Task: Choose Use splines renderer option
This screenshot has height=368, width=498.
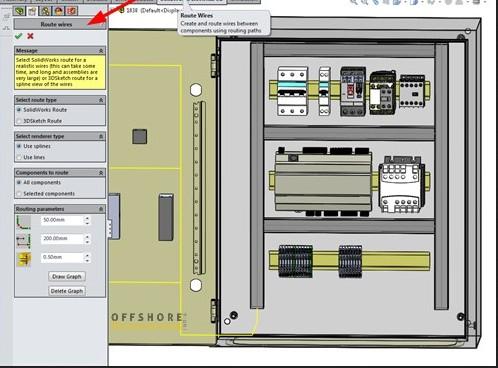Action: point(19,146)
